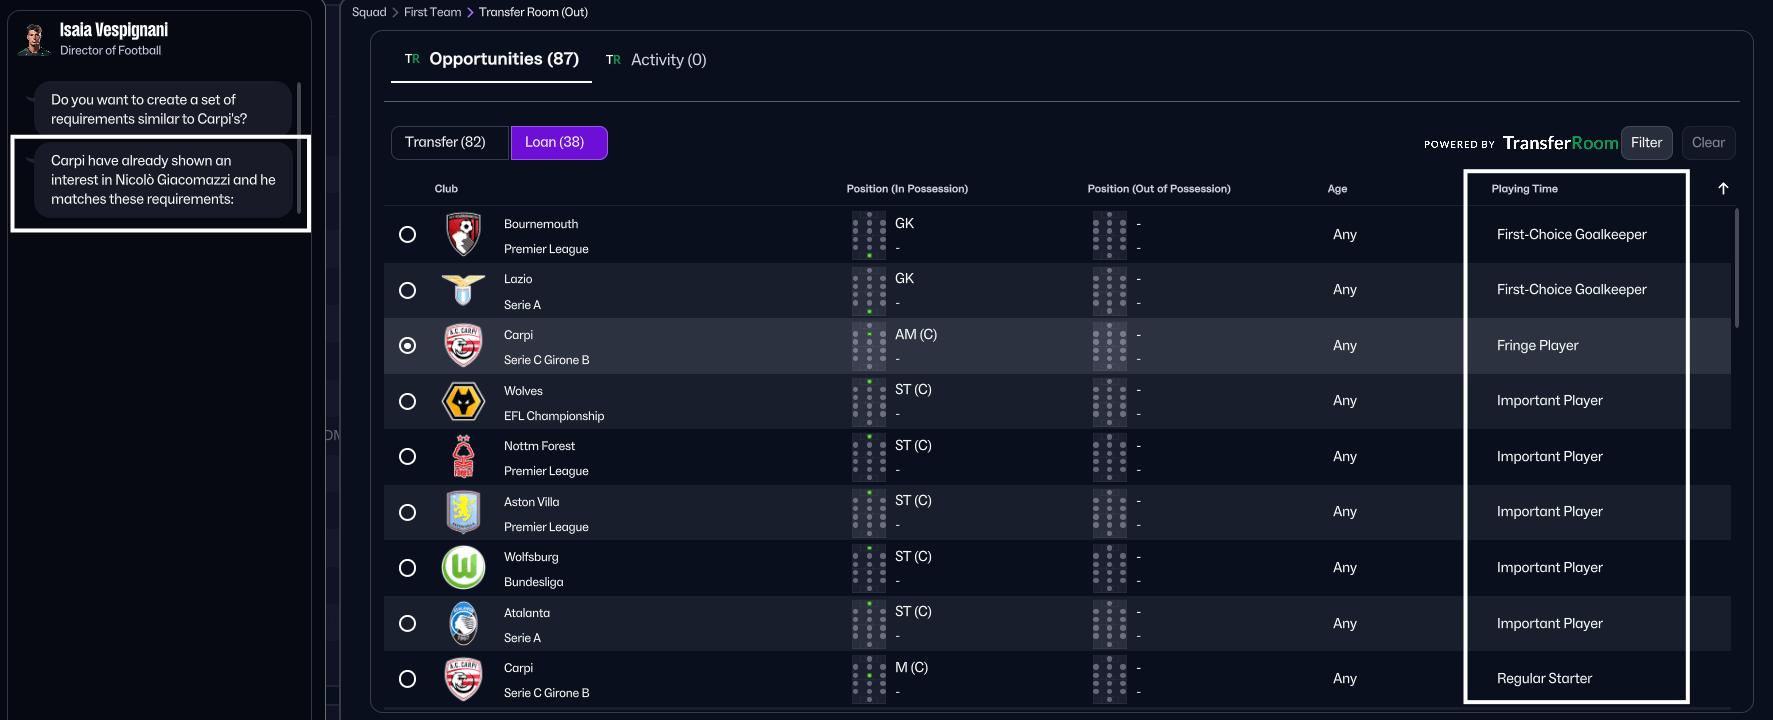Click the Bournemouth club crest
The image size is (1773, 720).
click(x=463, y=235)
